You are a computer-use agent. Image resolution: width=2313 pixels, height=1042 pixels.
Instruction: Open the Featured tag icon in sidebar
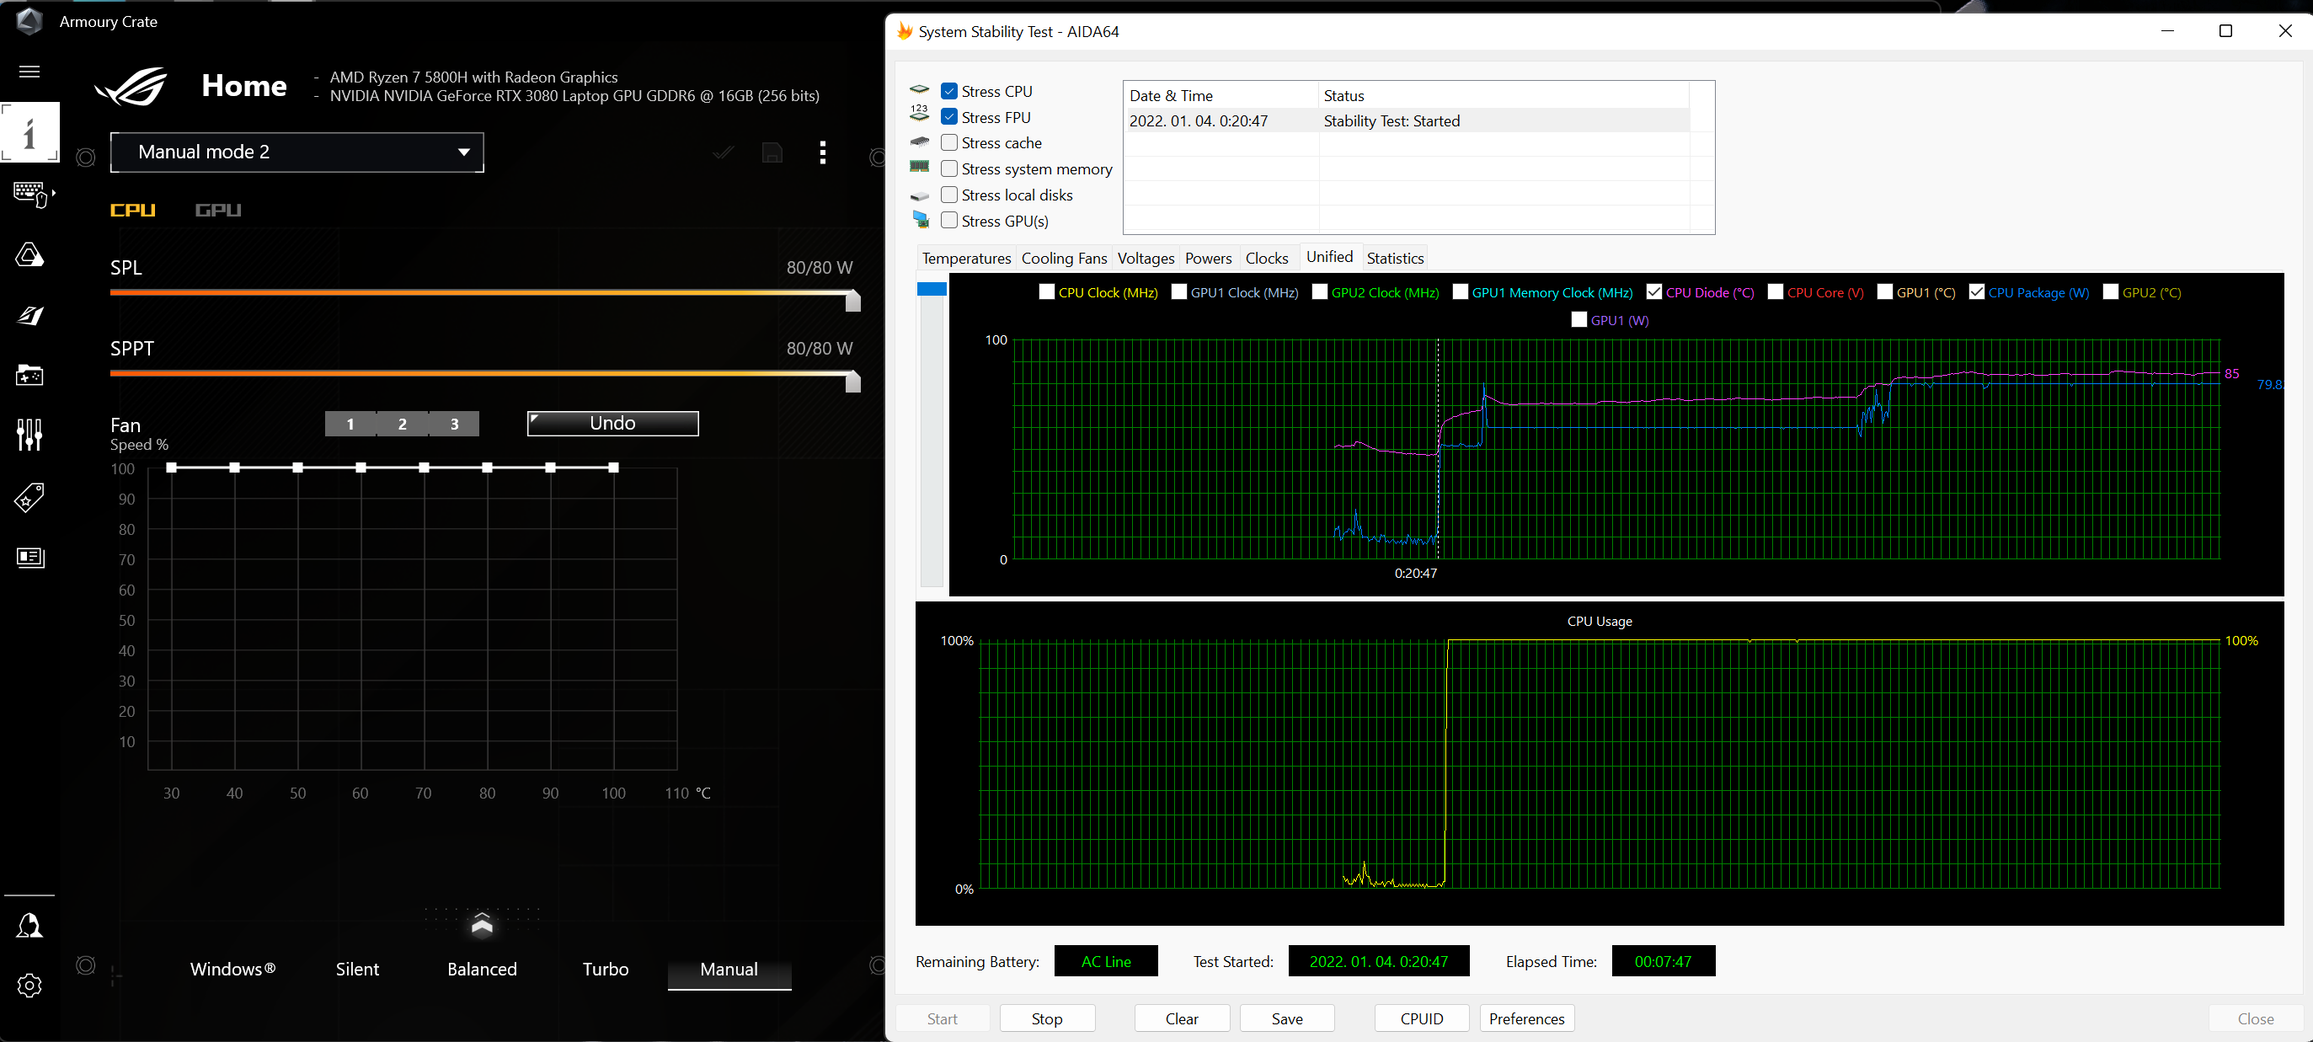29,497
